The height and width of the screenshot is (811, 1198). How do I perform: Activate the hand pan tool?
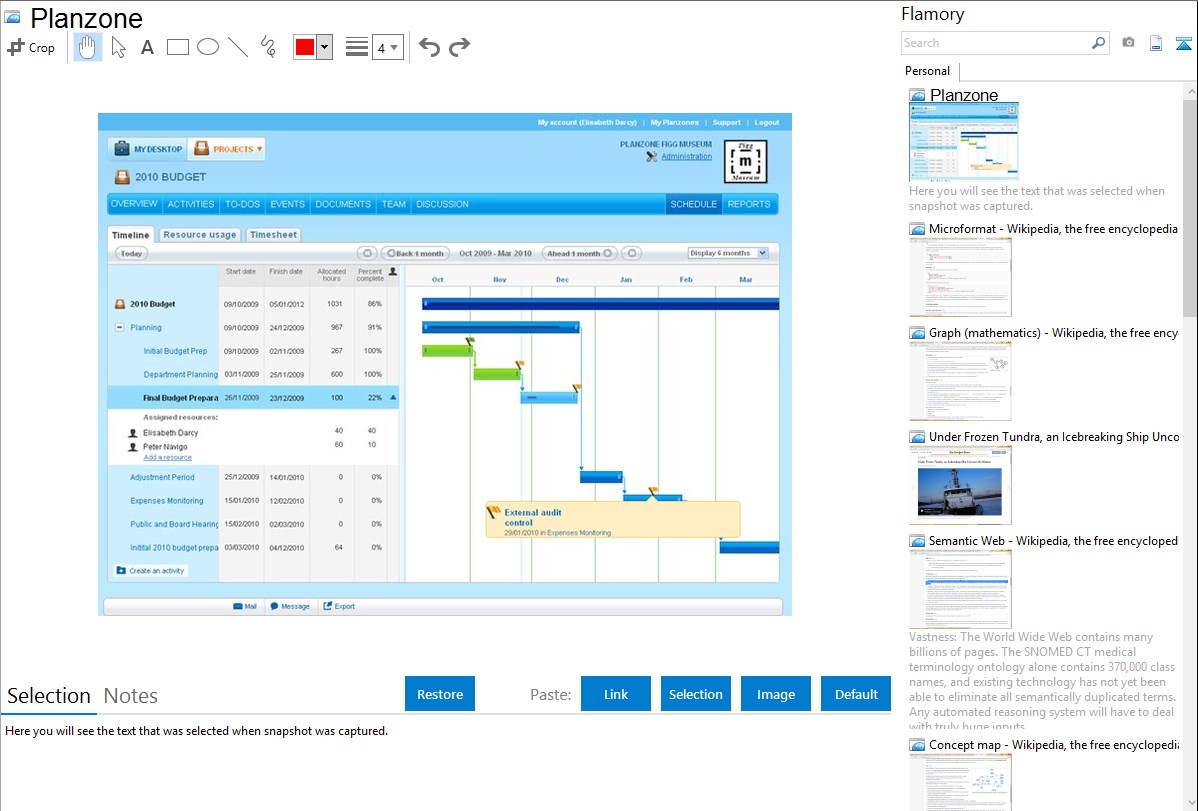[87, 47]
